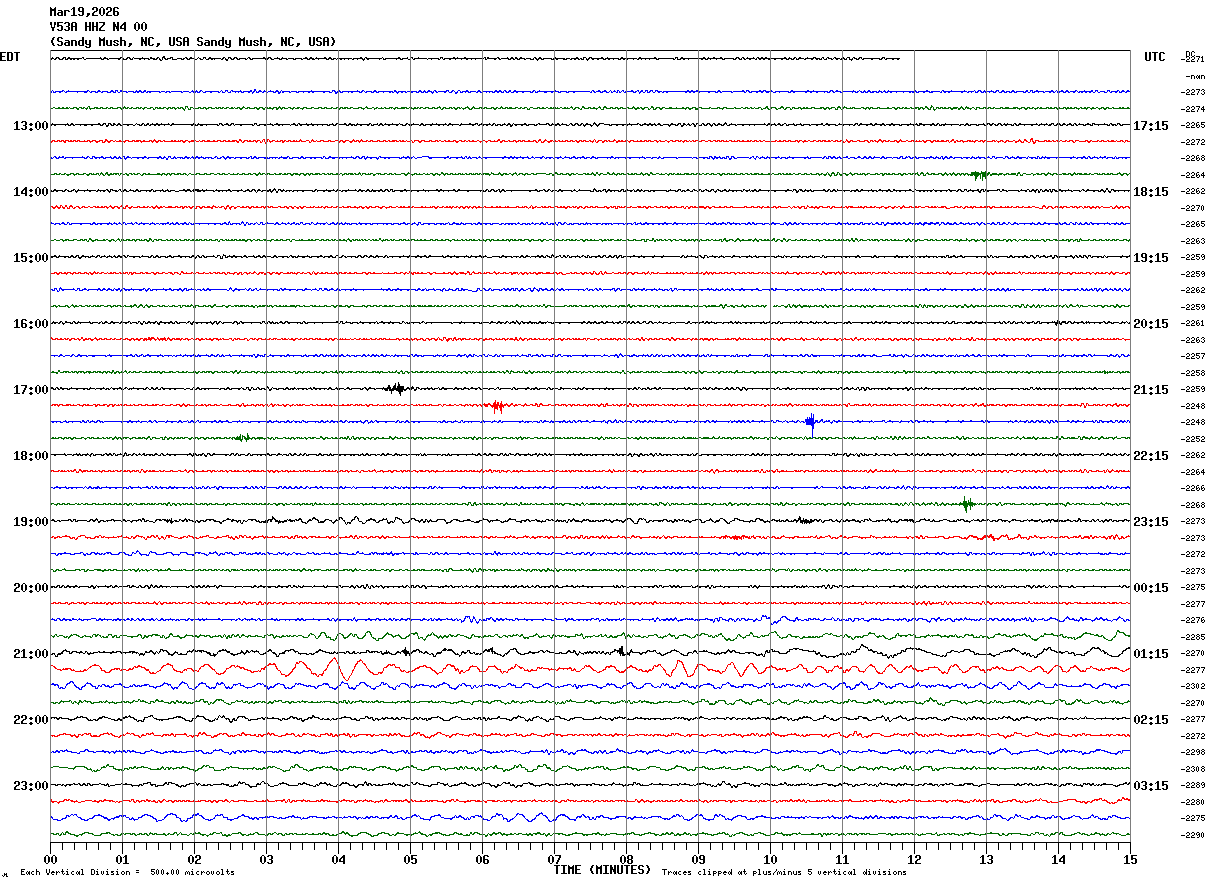1210x886 pixels.
Task: Click the 20:15 UTC time label
Action: pyautogui.click(x=1151, y=324)
